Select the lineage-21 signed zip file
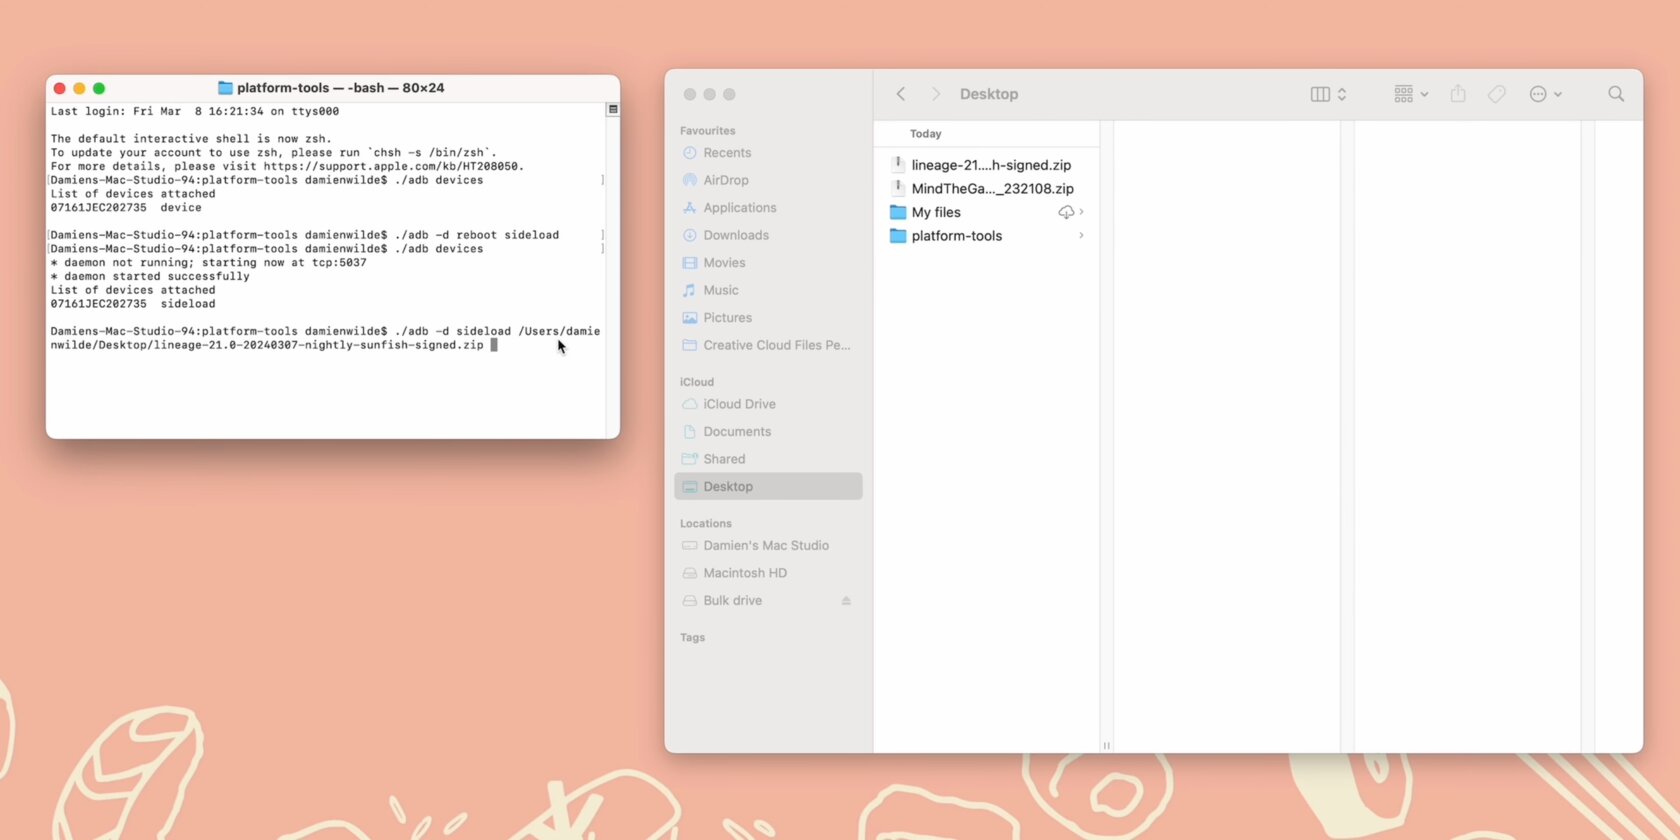The height and width of the screenshot is (840, 1680). (x=986, y=165)
